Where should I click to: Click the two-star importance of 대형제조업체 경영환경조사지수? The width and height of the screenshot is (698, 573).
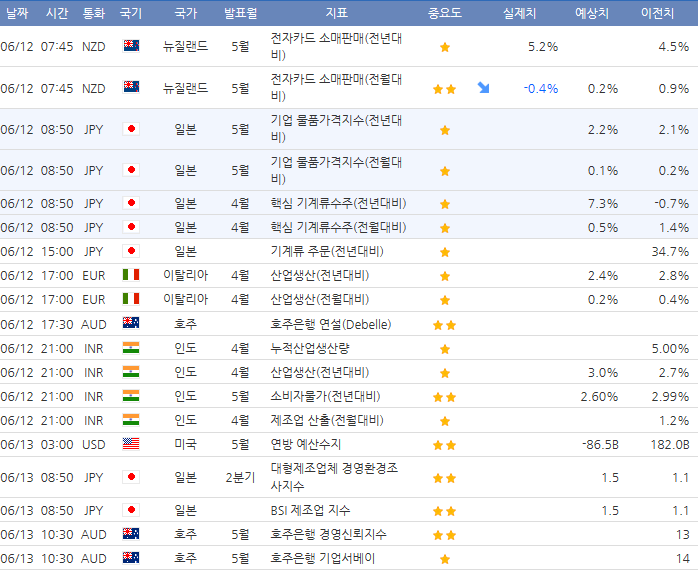point(445,478)
